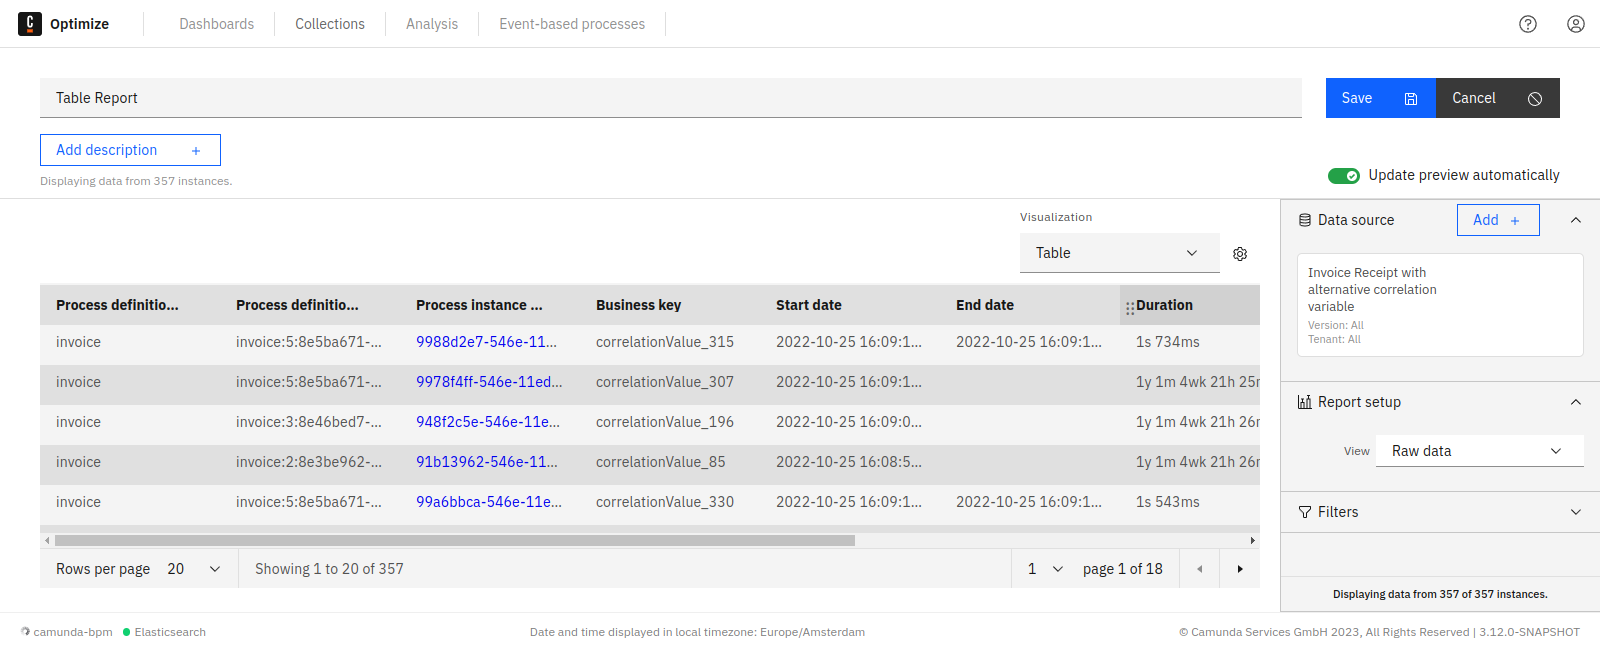Click the Table Report name field
The height and width of the screenshot is (650, 1600).
(x=670, y=98)
